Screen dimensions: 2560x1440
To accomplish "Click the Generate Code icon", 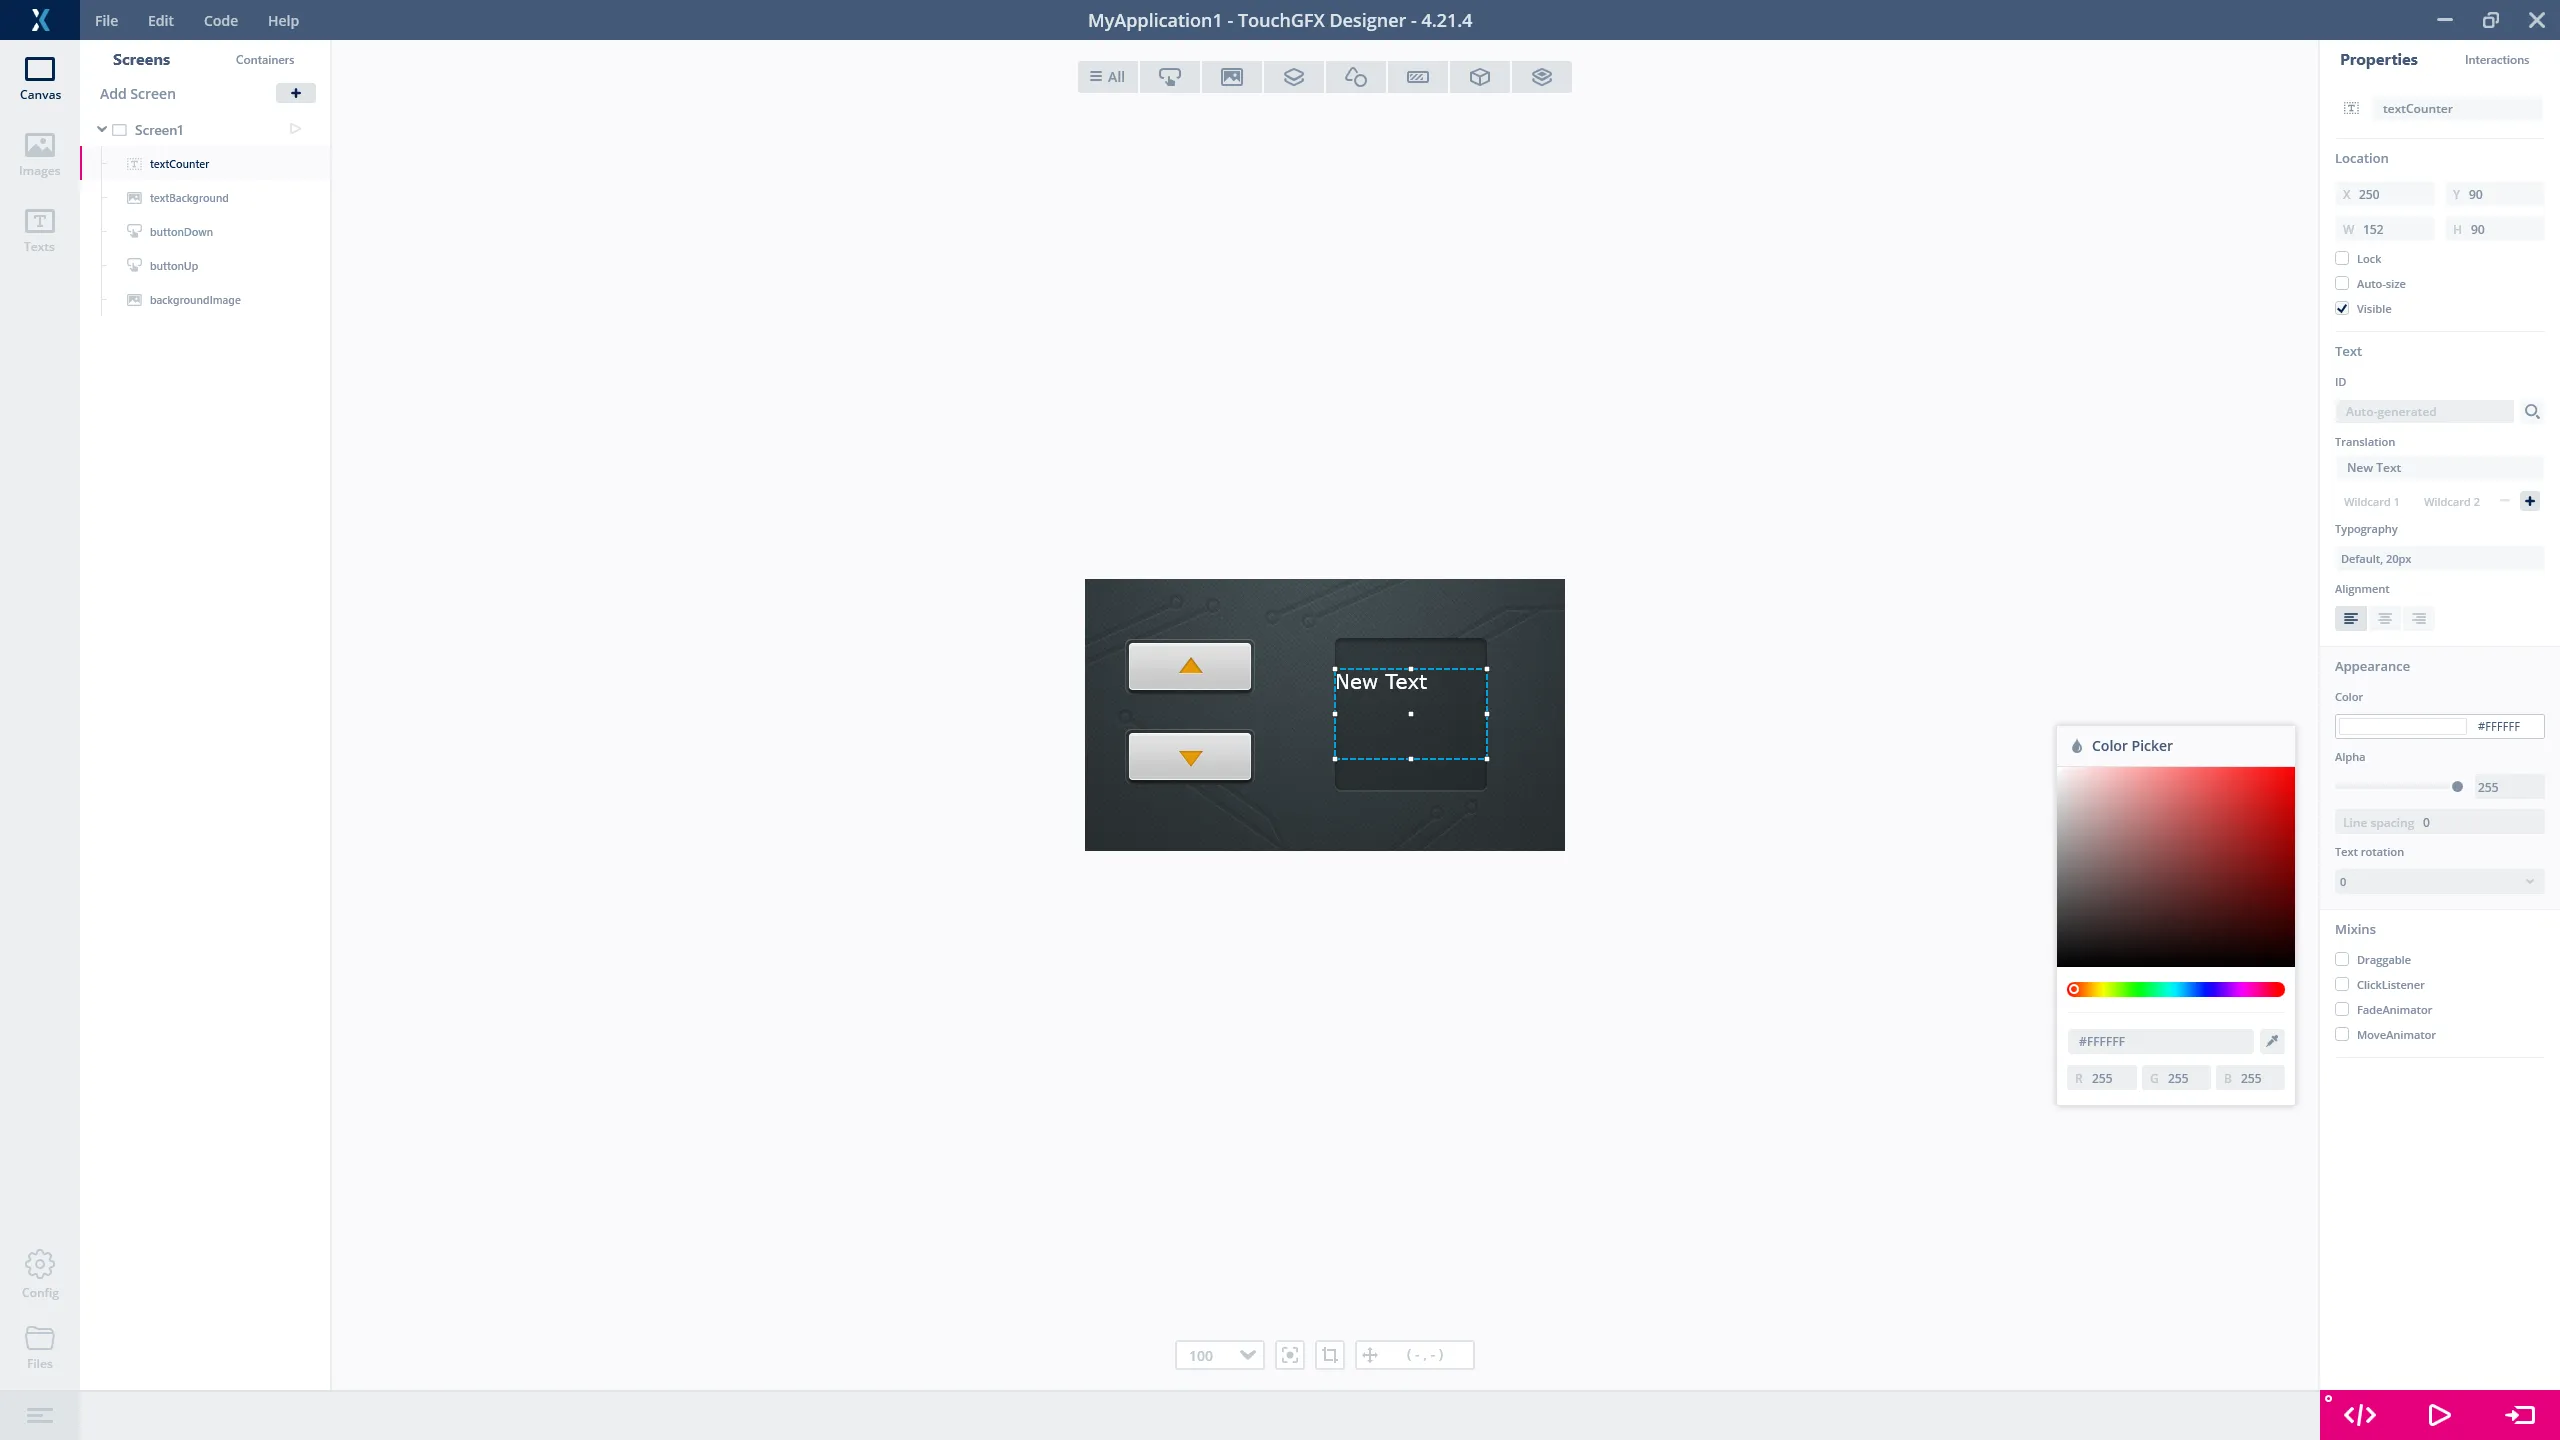I will tap(2359, 1415).
